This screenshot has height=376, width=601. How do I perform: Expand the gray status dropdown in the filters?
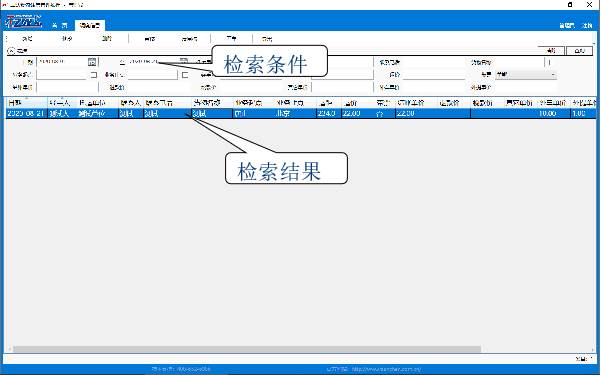(525, 74)
